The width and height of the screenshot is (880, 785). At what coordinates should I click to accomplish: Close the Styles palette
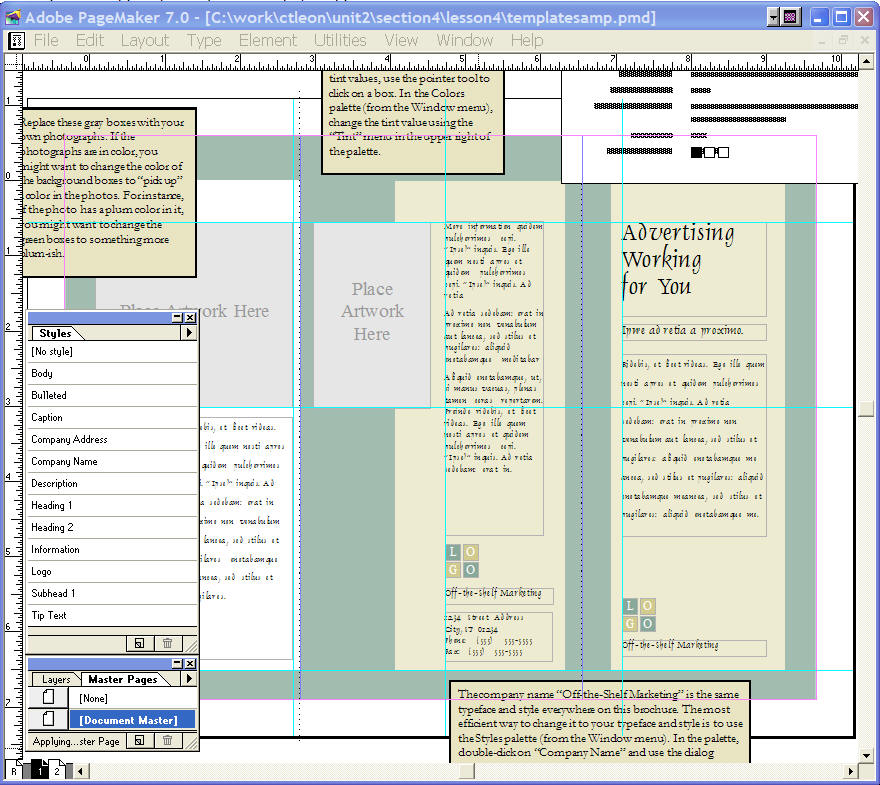click(191, 318)
